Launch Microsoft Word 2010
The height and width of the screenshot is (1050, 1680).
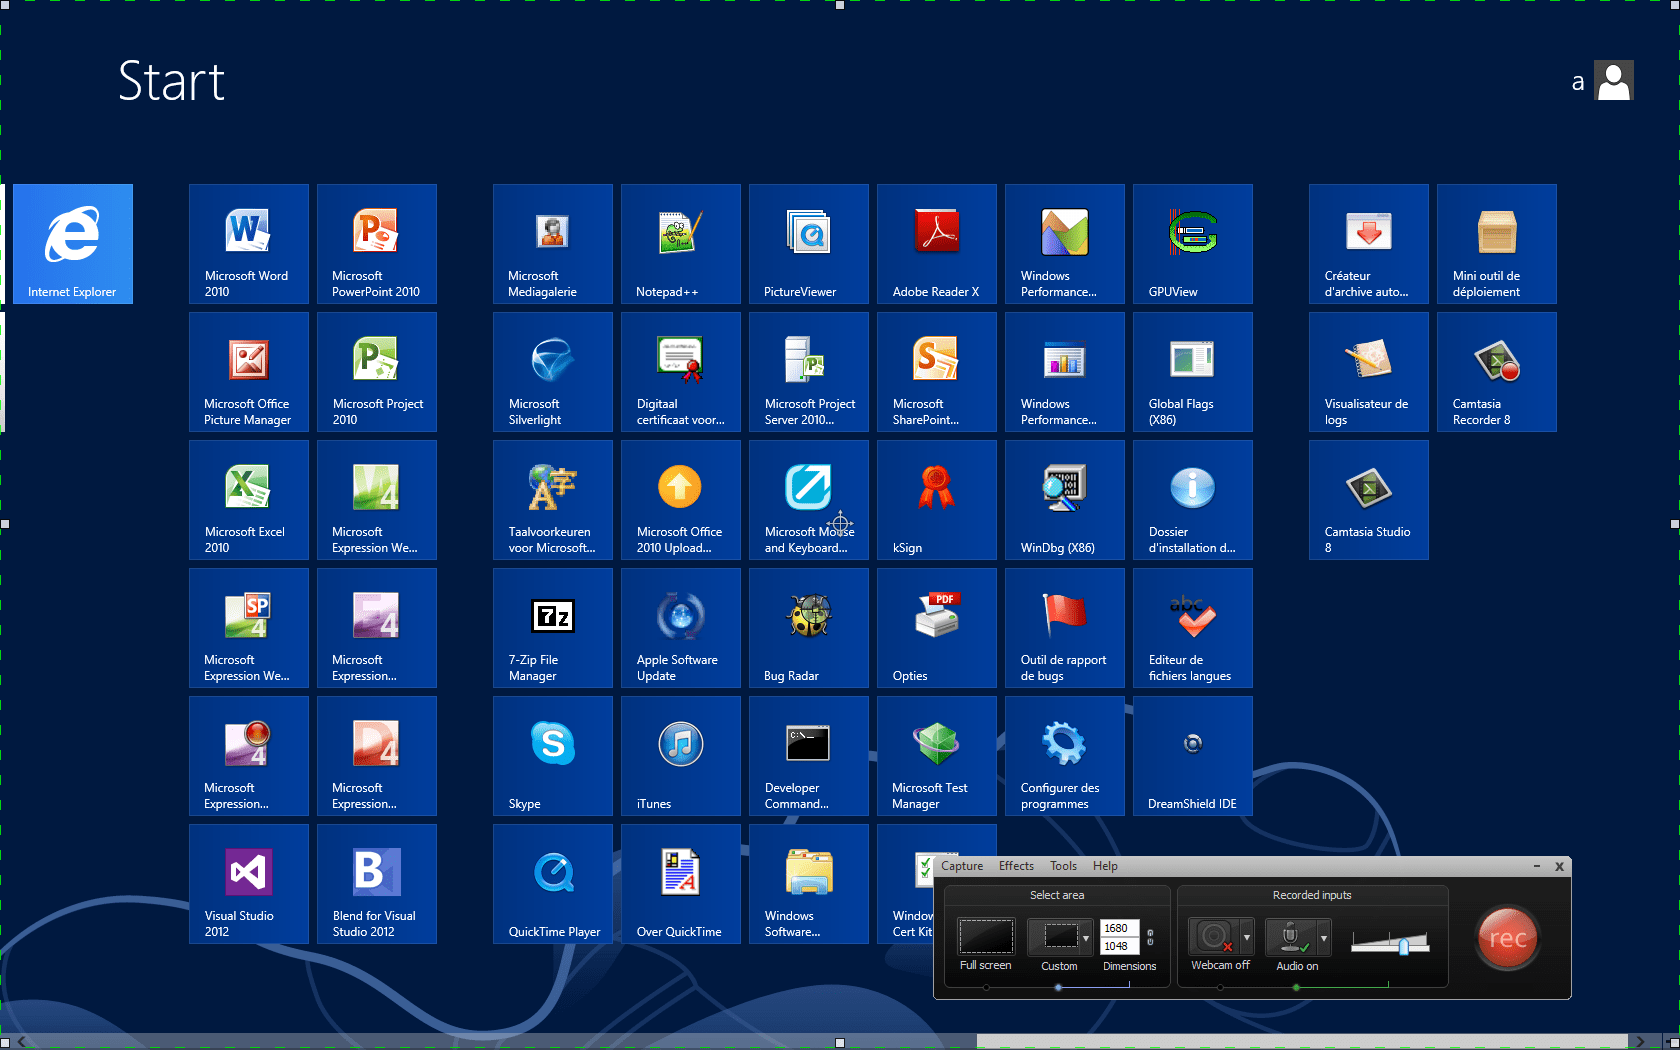tap(249, 244)
